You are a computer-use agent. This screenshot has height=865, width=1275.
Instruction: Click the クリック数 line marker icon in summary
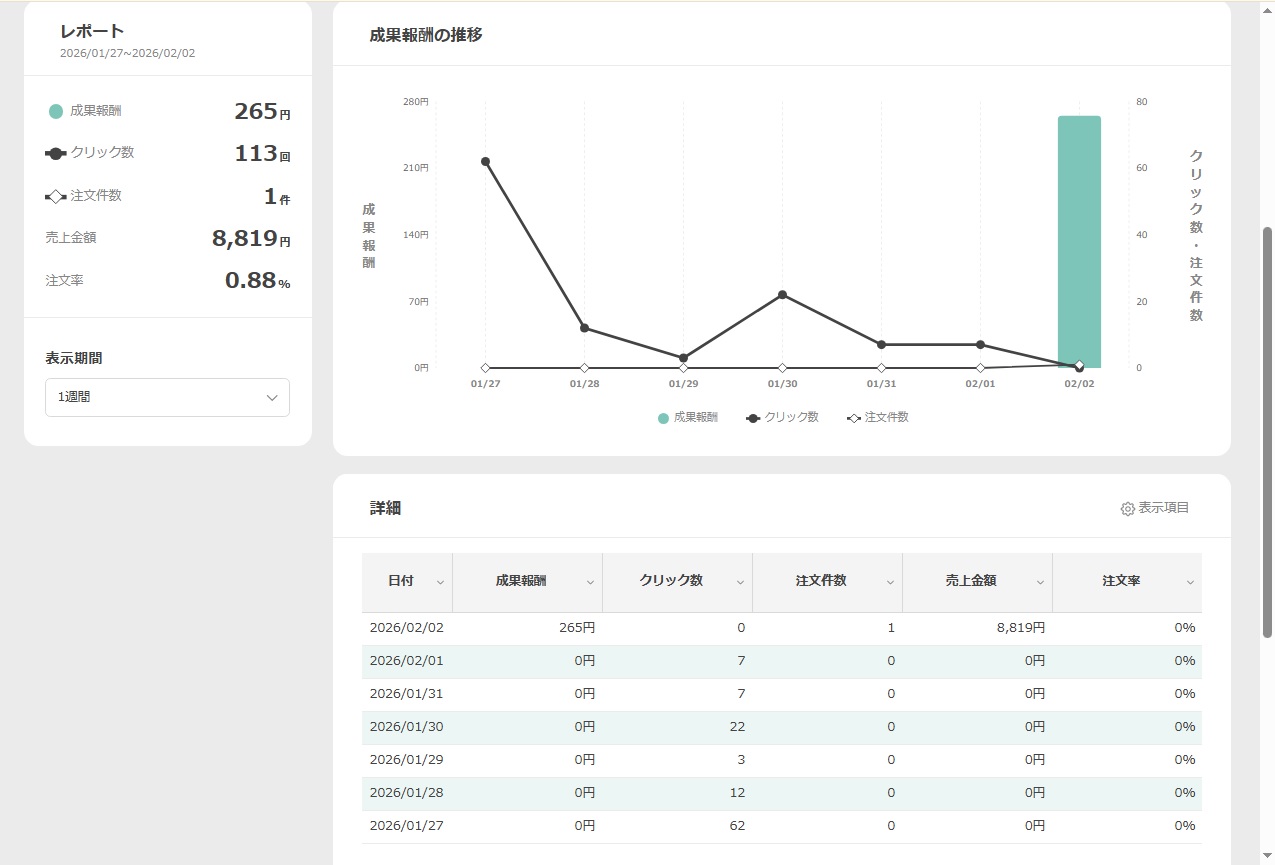[56, 154]
